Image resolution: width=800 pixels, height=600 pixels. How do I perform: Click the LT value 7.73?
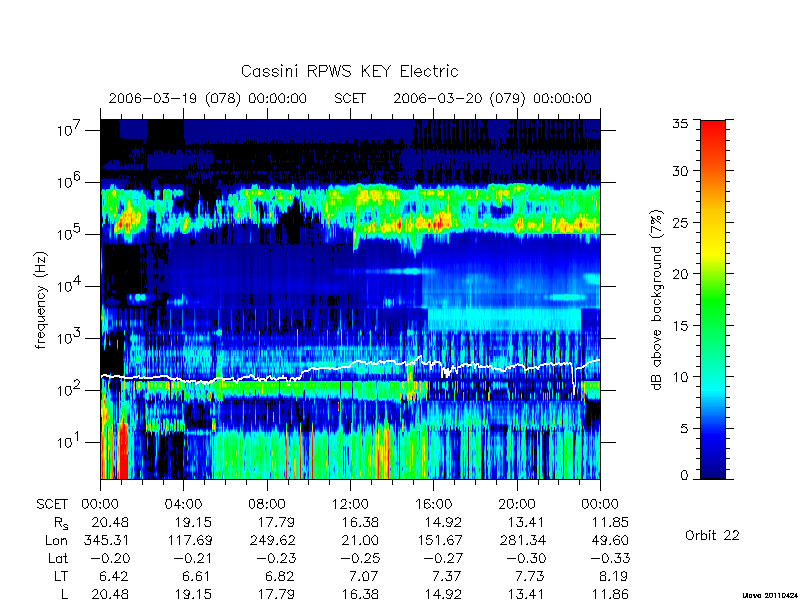click(x=530, y=576)
